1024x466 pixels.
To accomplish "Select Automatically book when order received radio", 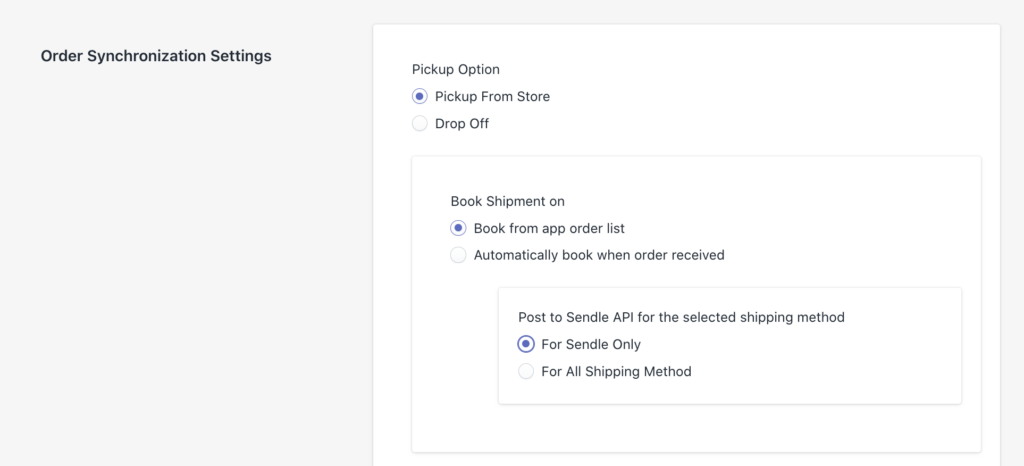I will tap(459, 255).
